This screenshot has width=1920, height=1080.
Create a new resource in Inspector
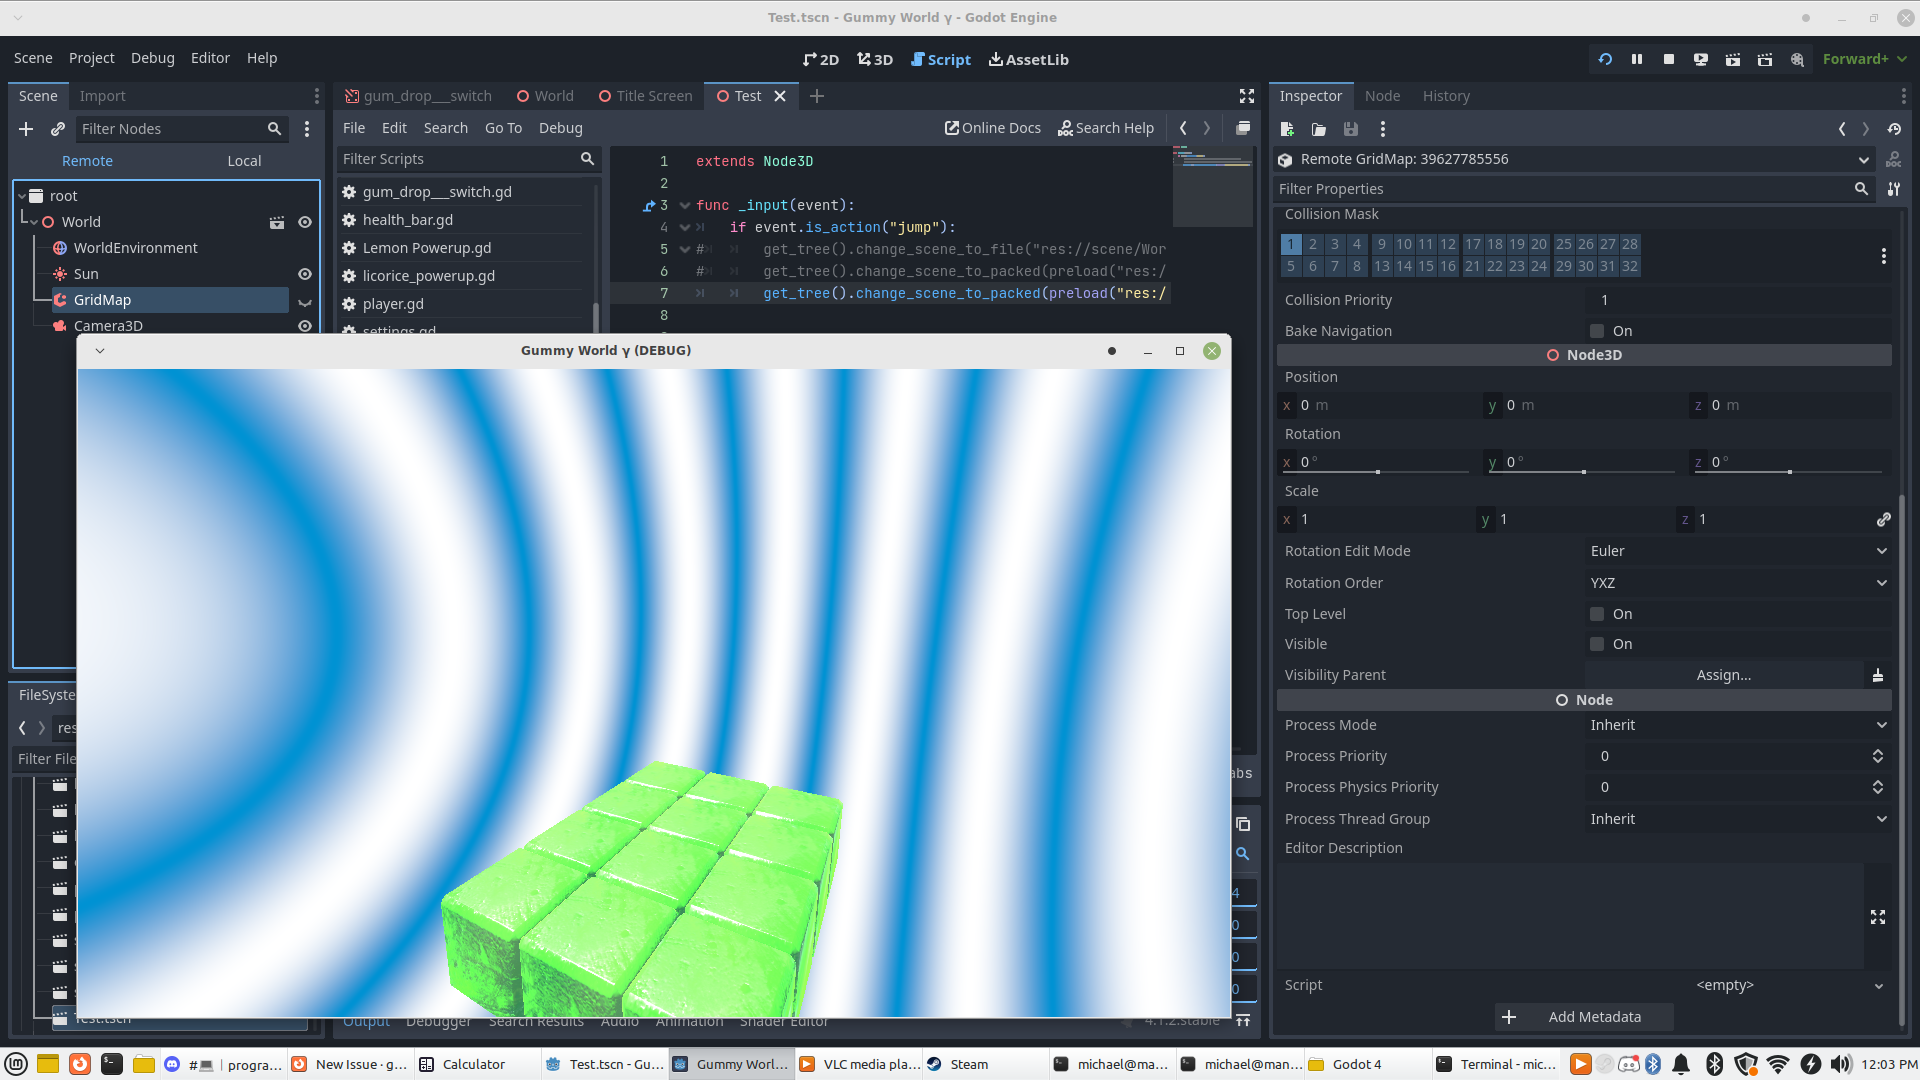1287,129
